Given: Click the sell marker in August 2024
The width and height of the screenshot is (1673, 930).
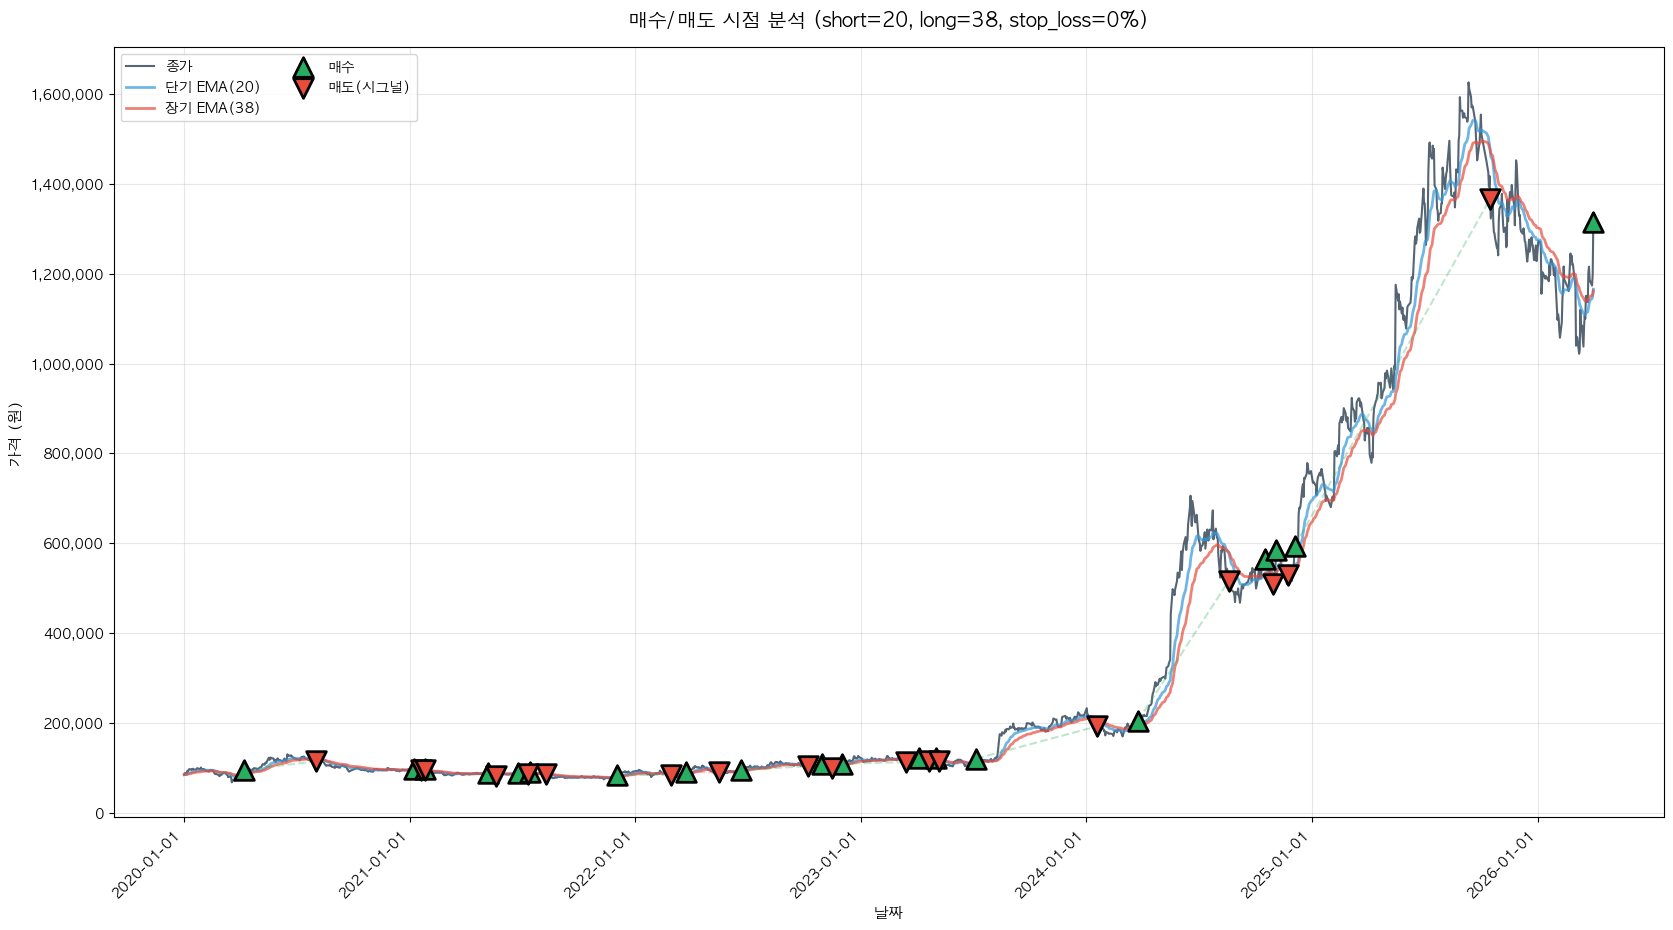Looking at the screenshot, I should pos(1229,580).
